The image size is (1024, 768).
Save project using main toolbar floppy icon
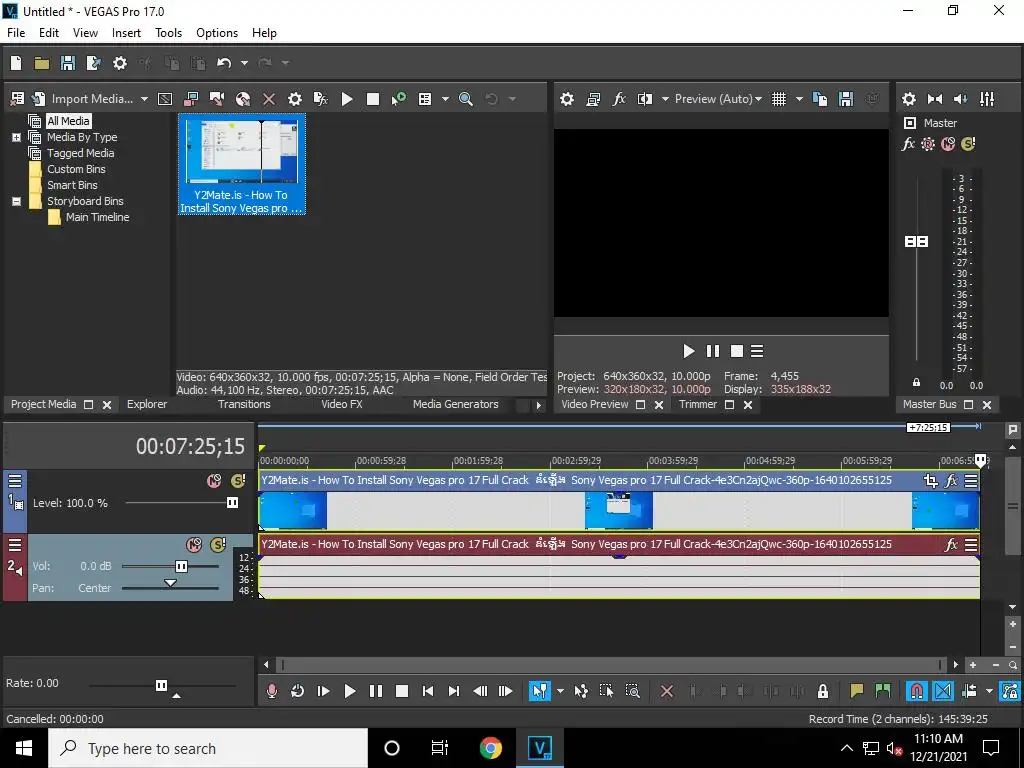pyautogui.click(x=68, y=63)
